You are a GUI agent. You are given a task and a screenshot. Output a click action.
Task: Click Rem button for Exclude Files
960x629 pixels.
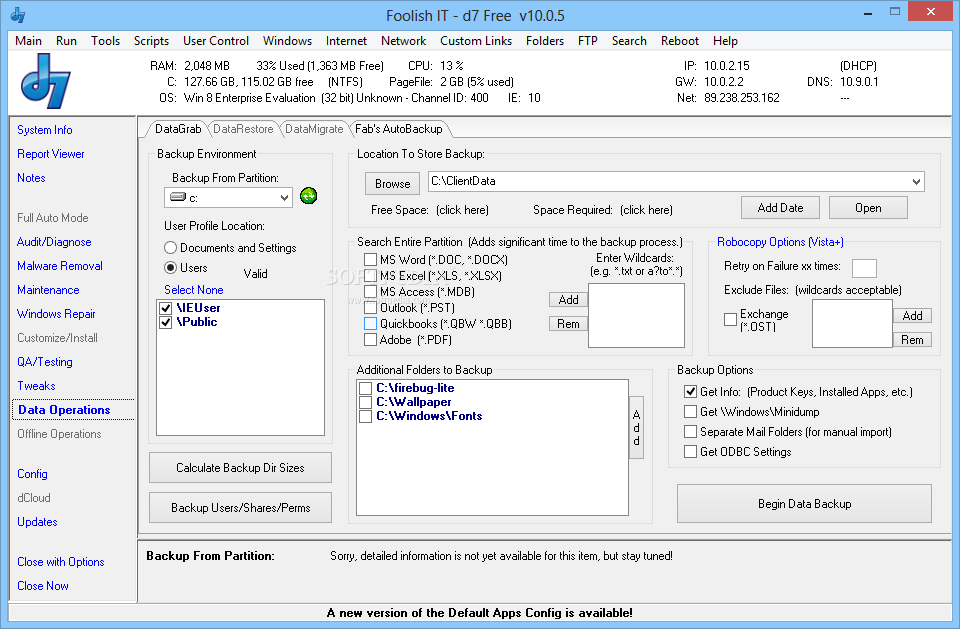(912, 339)
